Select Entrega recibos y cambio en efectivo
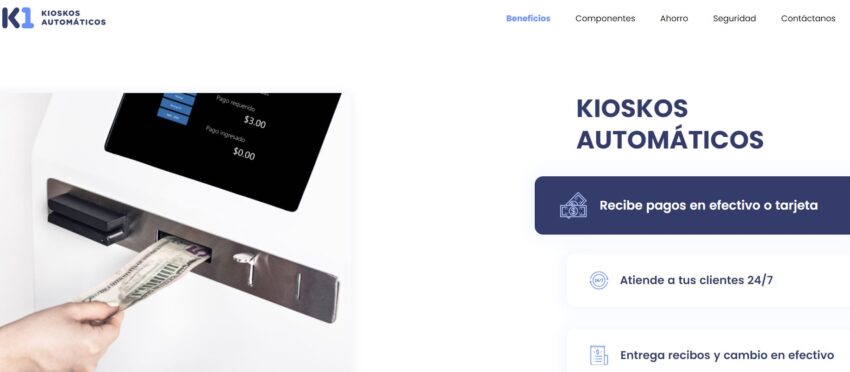Viewport: 850px width, 372px height. [708, 354]
